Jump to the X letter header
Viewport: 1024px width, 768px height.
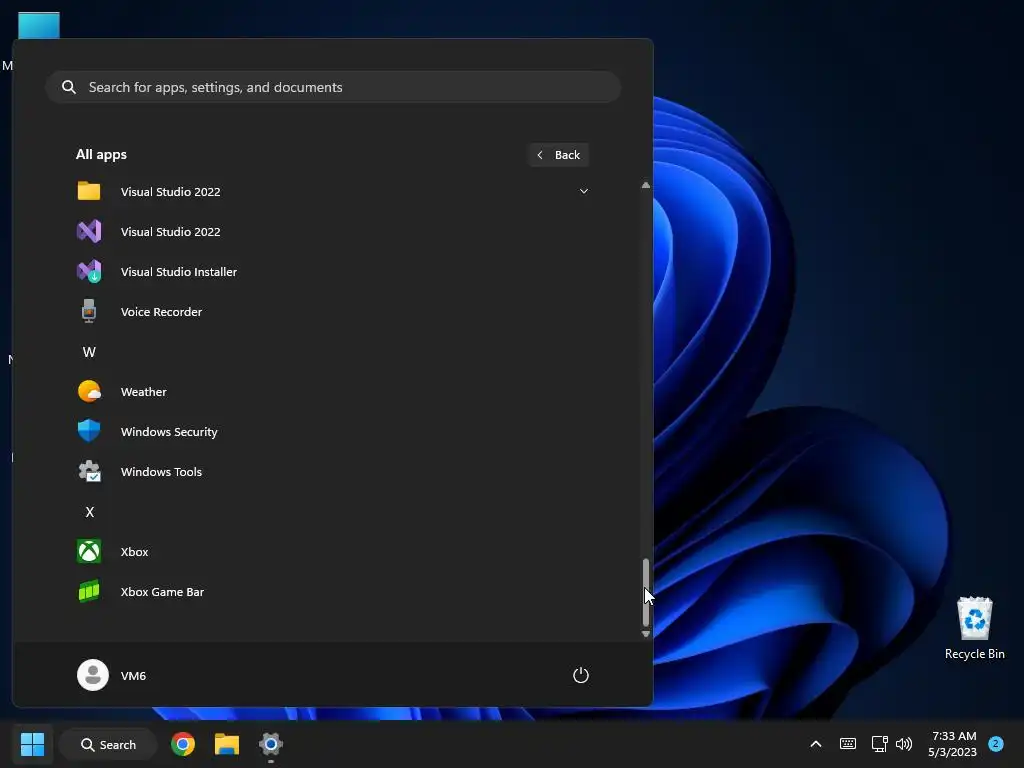(89, 512)
